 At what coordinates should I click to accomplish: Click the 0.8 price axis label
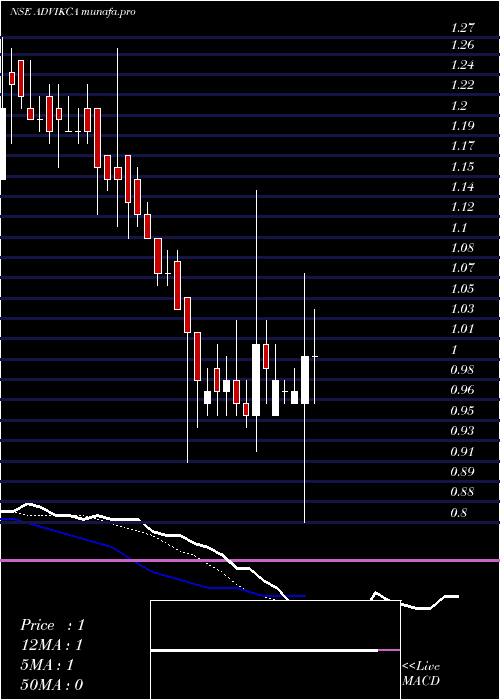tap(459, 512)
